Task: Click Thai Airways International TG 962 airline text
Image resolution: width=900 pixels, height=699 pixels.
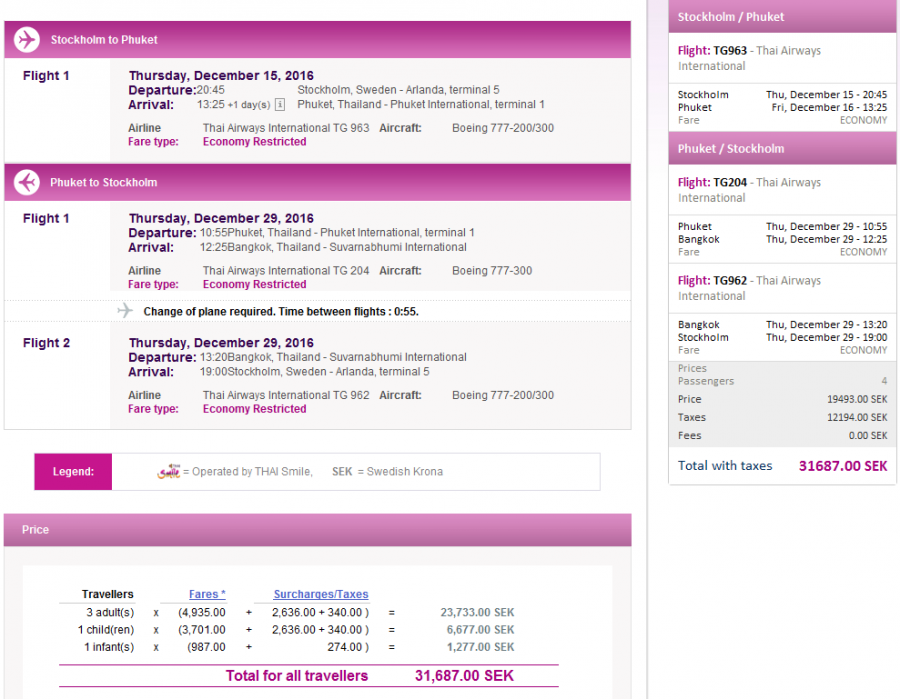Action: (286, 395)
